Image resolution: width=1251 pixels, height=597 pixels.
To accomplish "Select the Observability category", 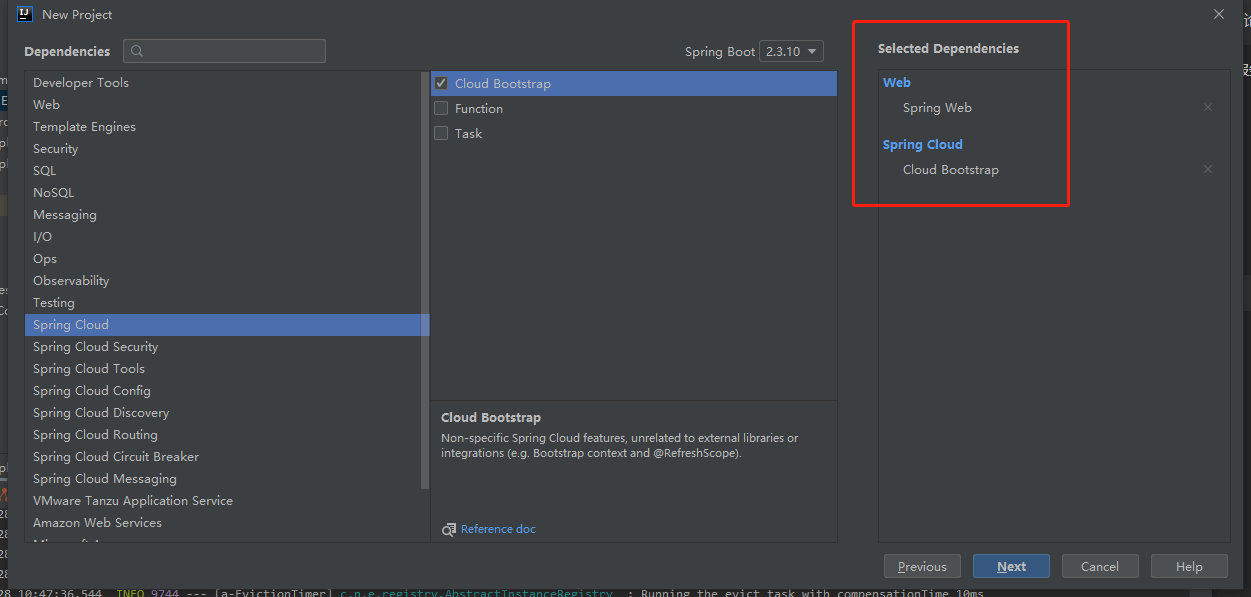I will (x=223, y=281).
